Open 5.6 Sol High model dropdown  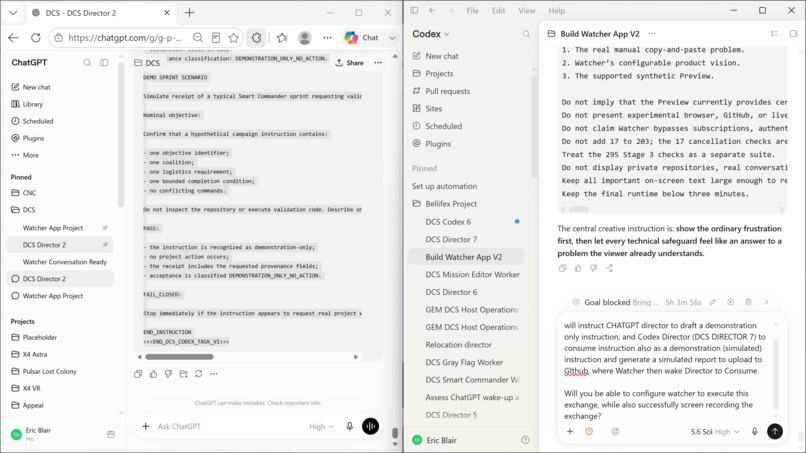click(x=715, y=431)
